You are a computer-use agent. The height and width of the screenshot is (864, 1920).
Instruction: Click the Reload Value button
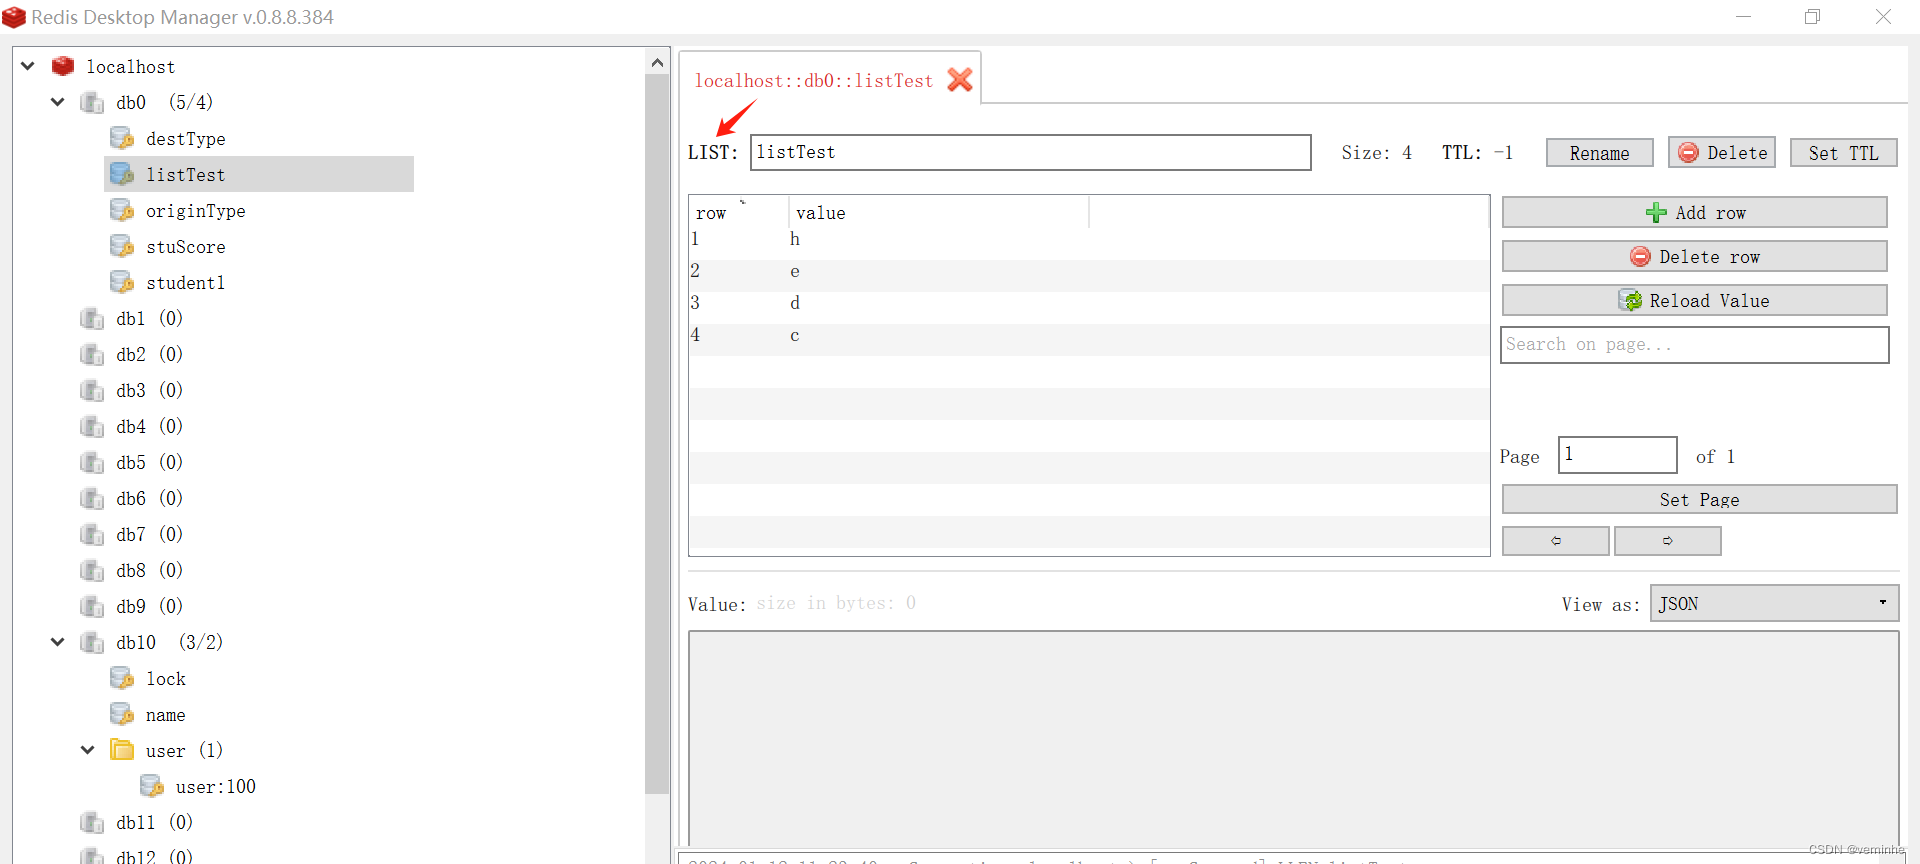coord(1695,300)
